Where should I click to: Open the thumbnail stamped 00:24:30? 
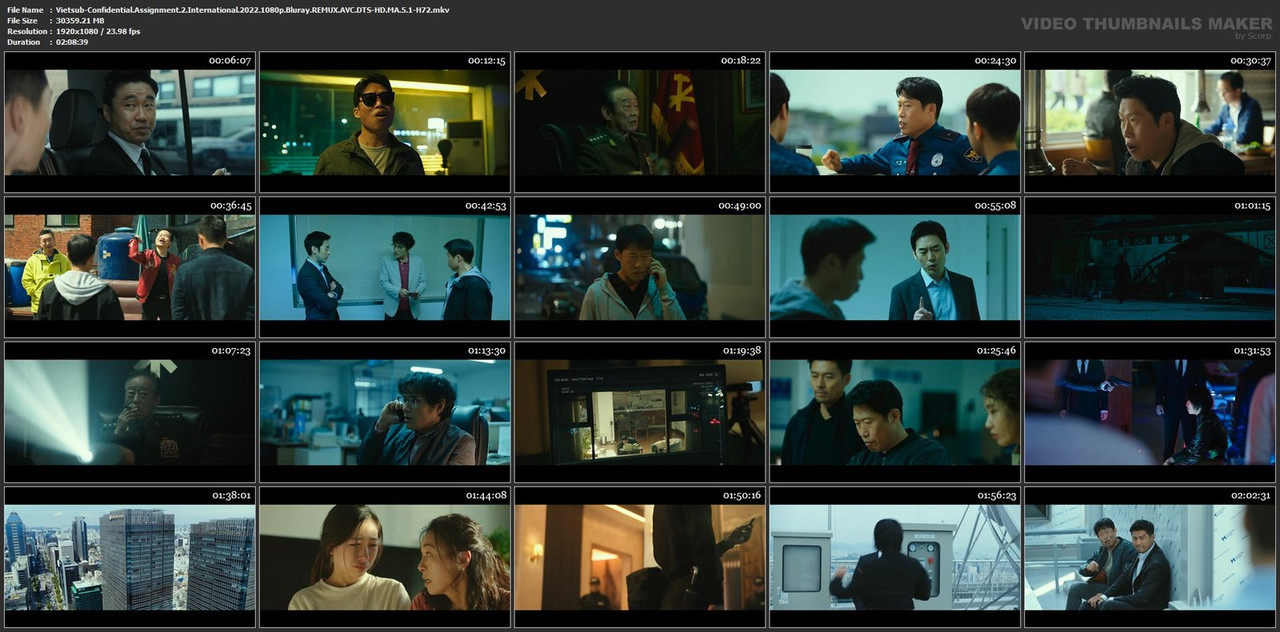click(x=895, y=122)
